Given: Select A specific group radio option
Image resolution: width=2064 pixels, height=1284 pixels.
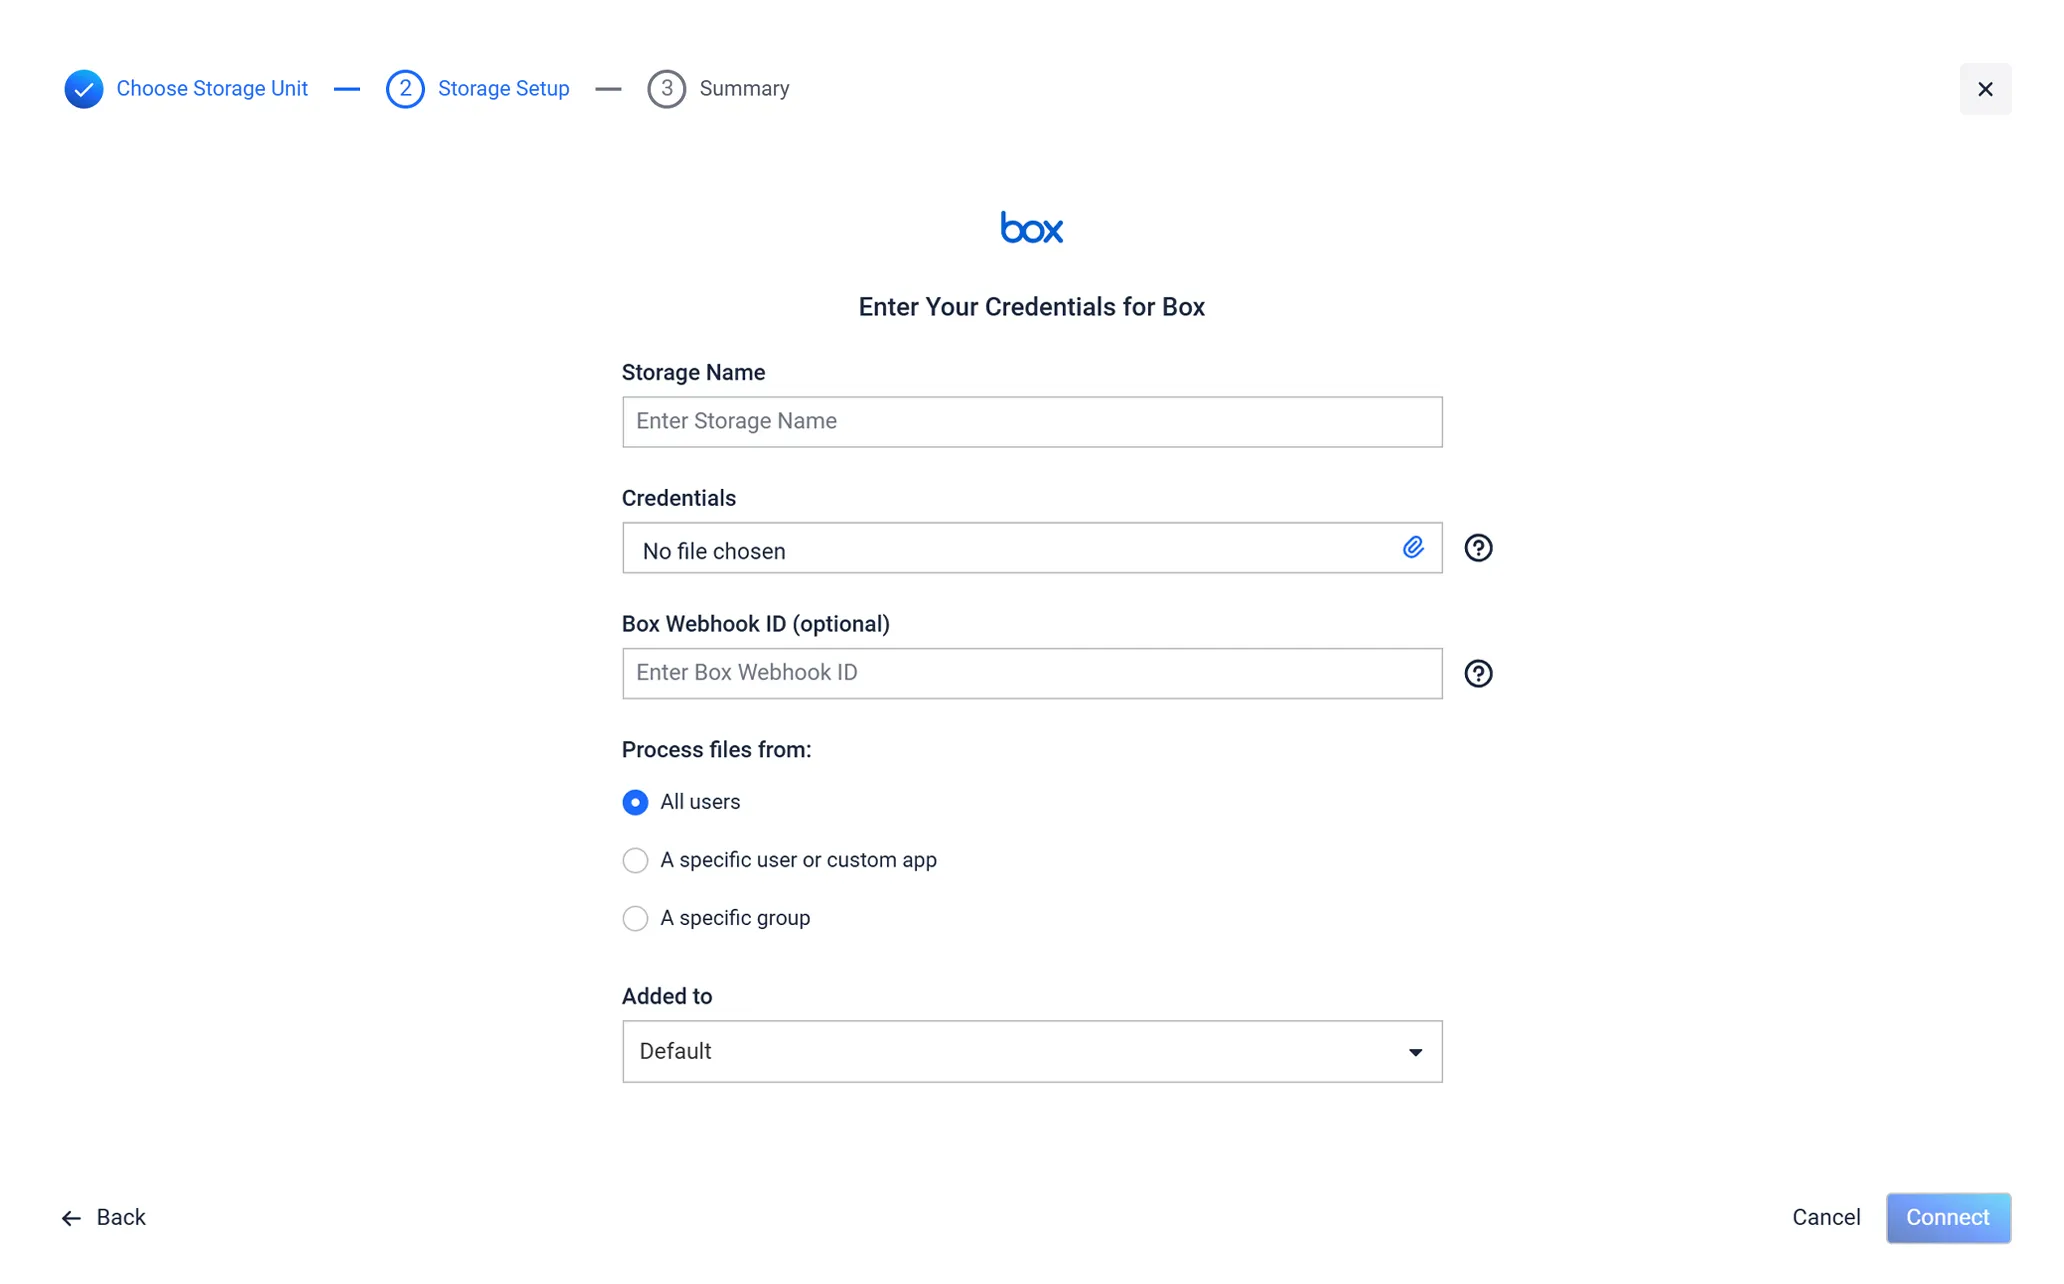Looking at the screenshot, I should coord(635,919).
